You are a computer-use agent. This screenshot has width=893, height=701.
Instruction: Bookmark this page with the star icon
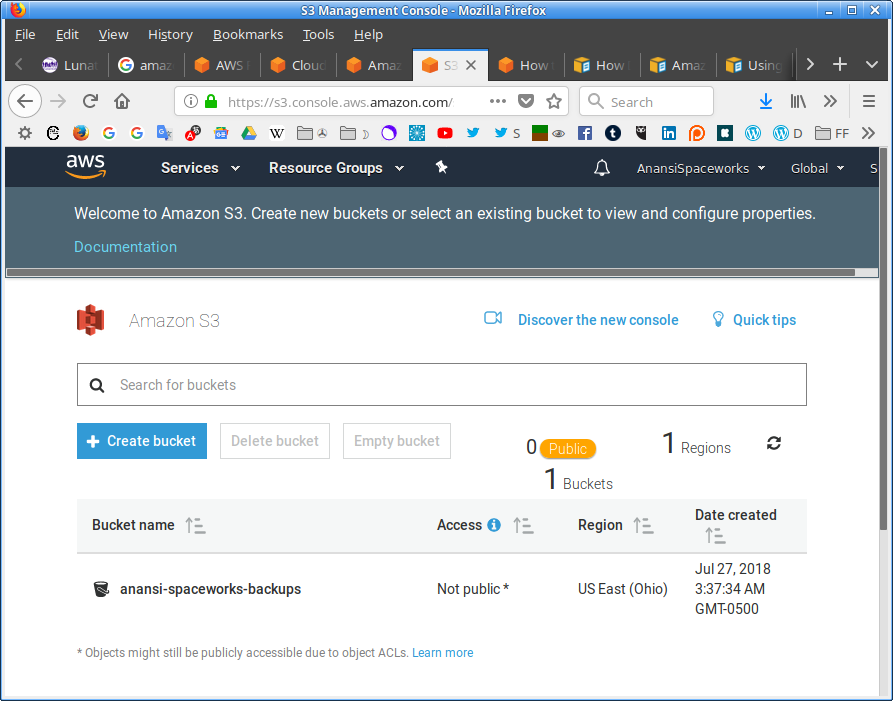click(554, 102)
